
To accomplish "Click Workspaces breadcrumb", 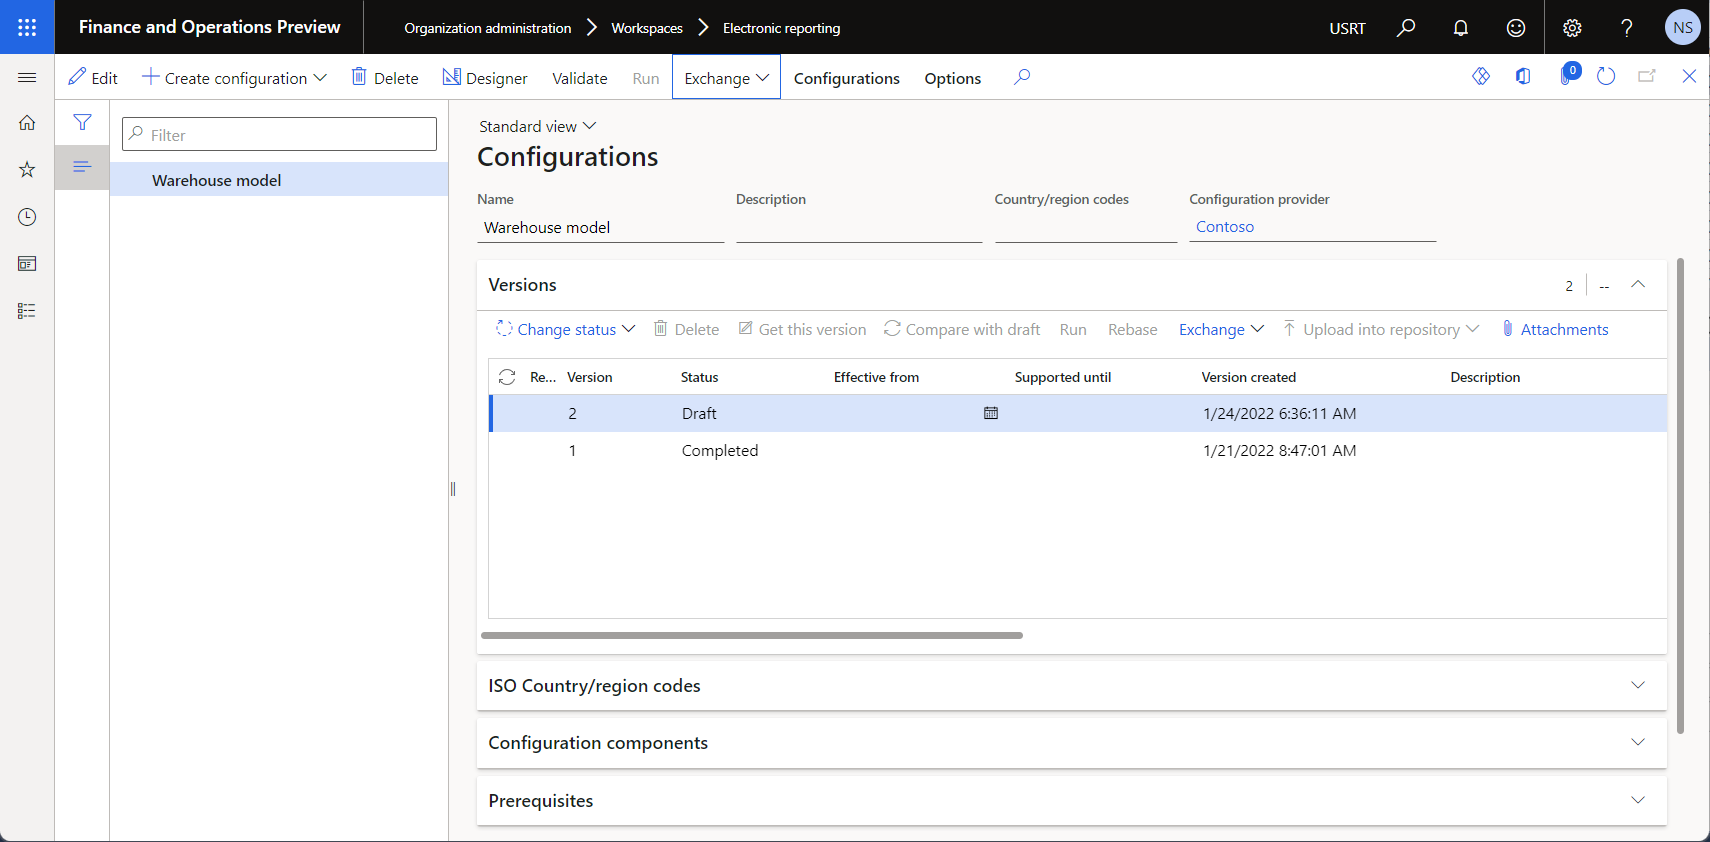I will (647, 28).
